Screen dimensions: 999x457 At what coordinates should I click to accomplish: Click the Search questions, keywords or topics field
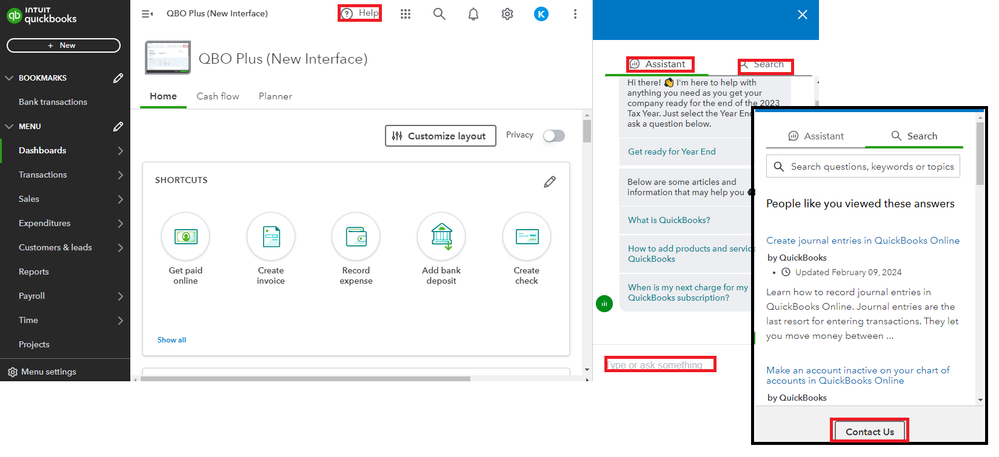click(863, 166)
